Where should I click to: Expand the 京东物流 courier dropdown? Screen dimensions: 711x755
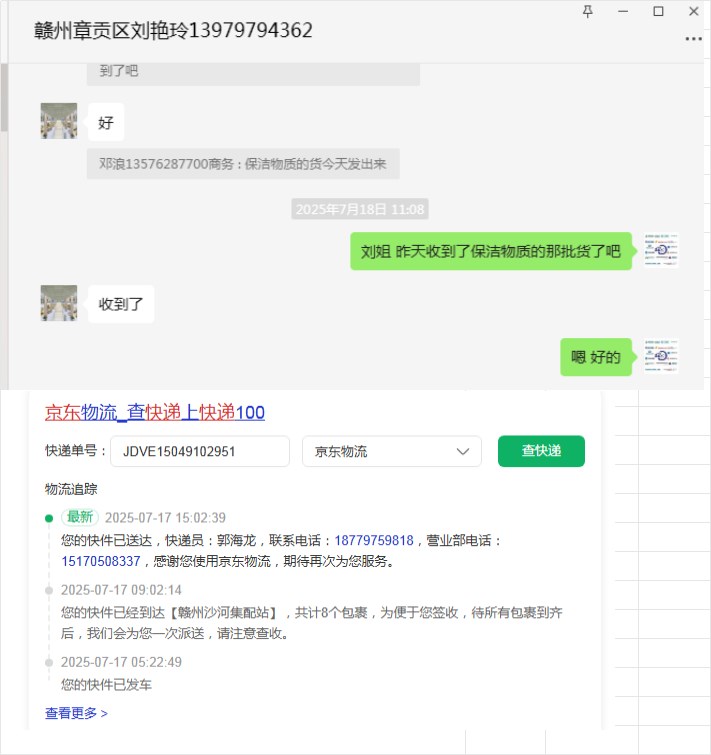tap(392, 451)
